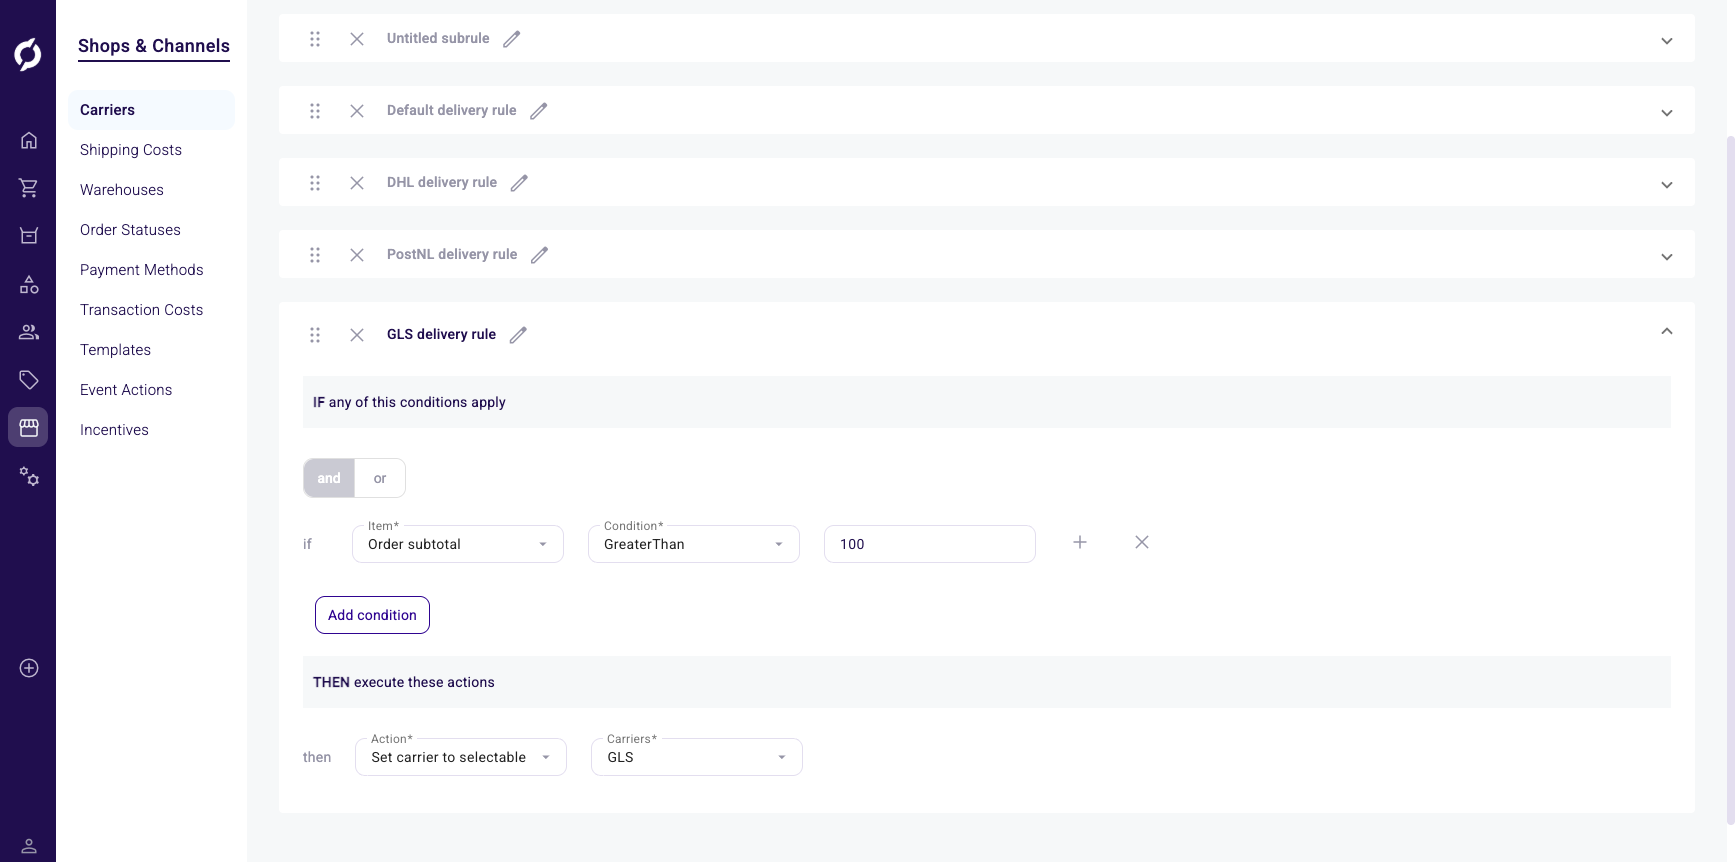This screenshot has height=862, width=1736.
Task: Add another value with the plus icon
Action: (1080, 542)
